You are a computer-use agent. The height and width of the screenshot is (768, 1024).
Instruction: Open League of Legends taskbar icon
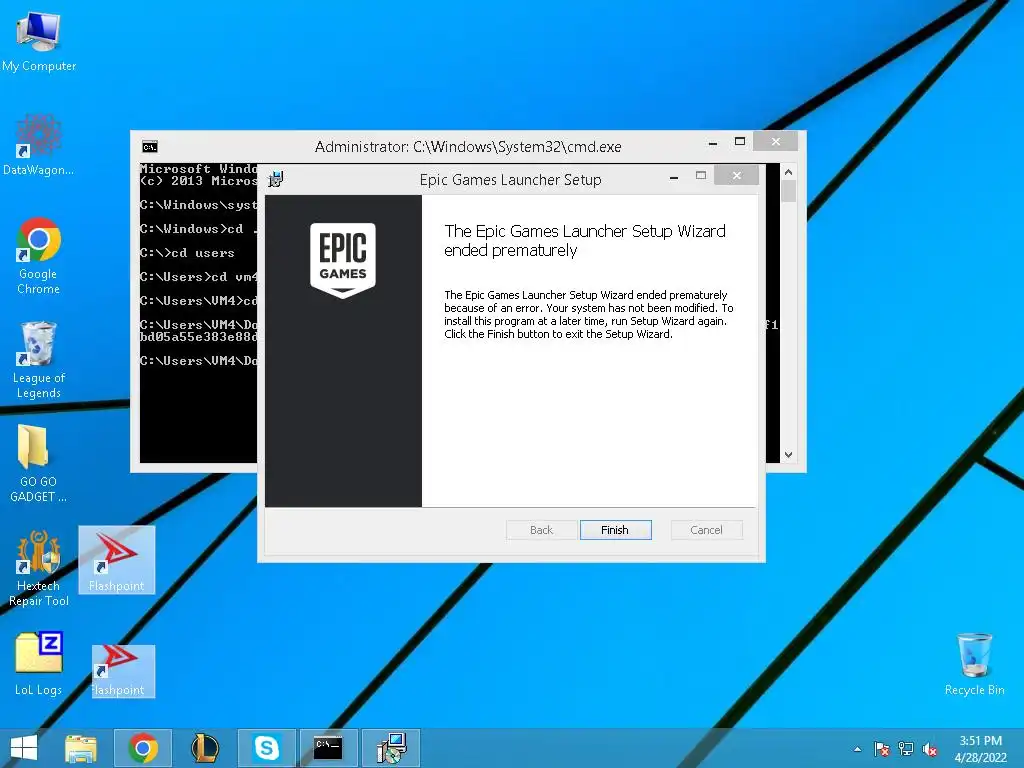click(204, 748)
